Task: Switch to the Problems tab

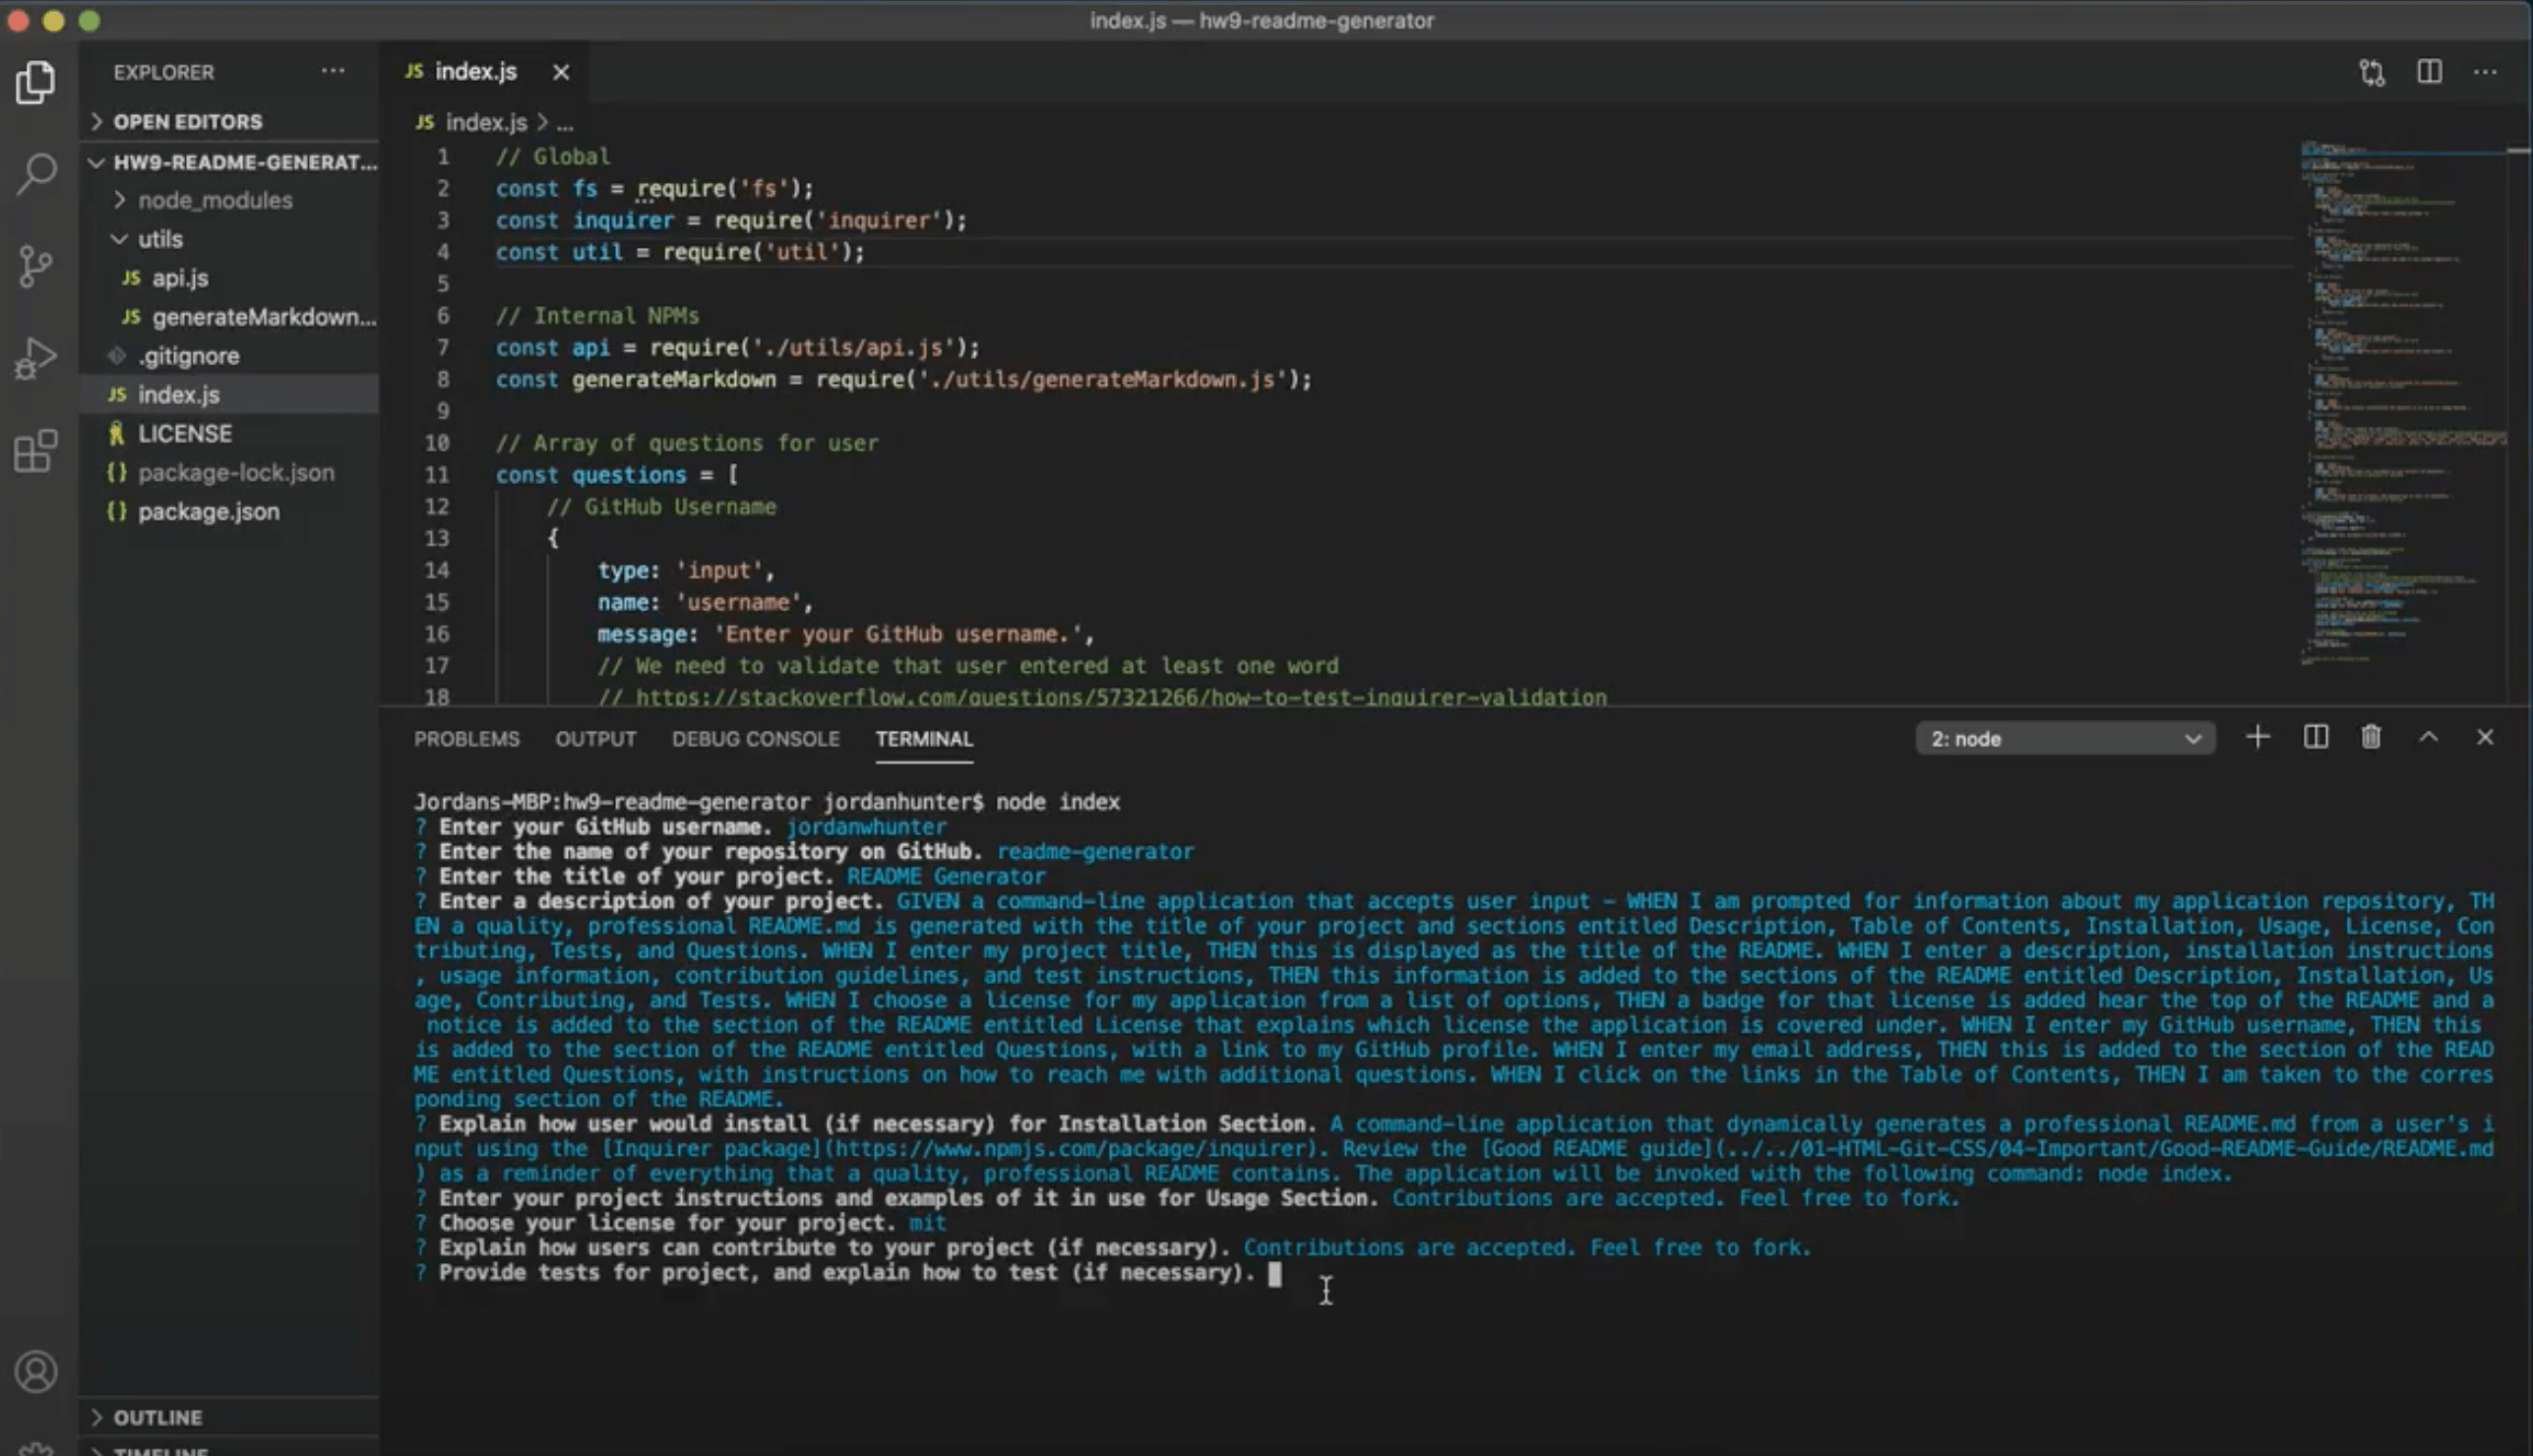Action: click(x=466, y=738)
